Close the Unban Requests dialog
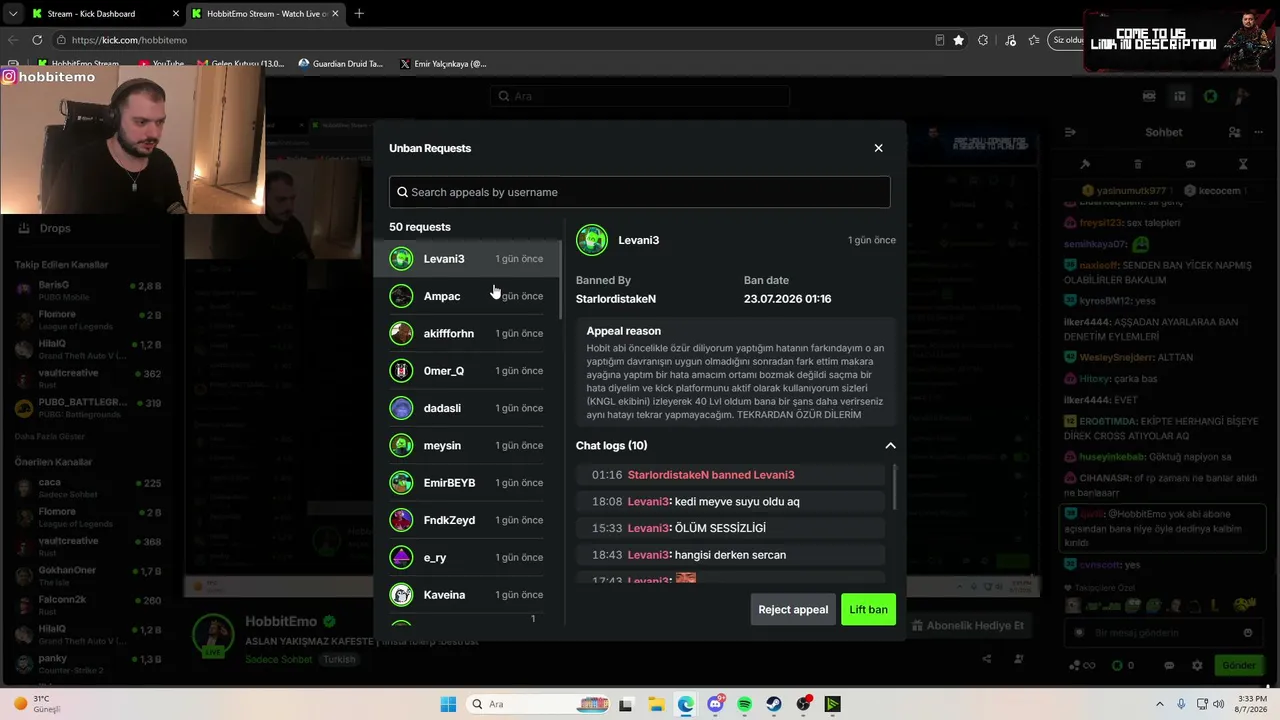This screenshot has height=720, width=1280. [x=878, y=148]
